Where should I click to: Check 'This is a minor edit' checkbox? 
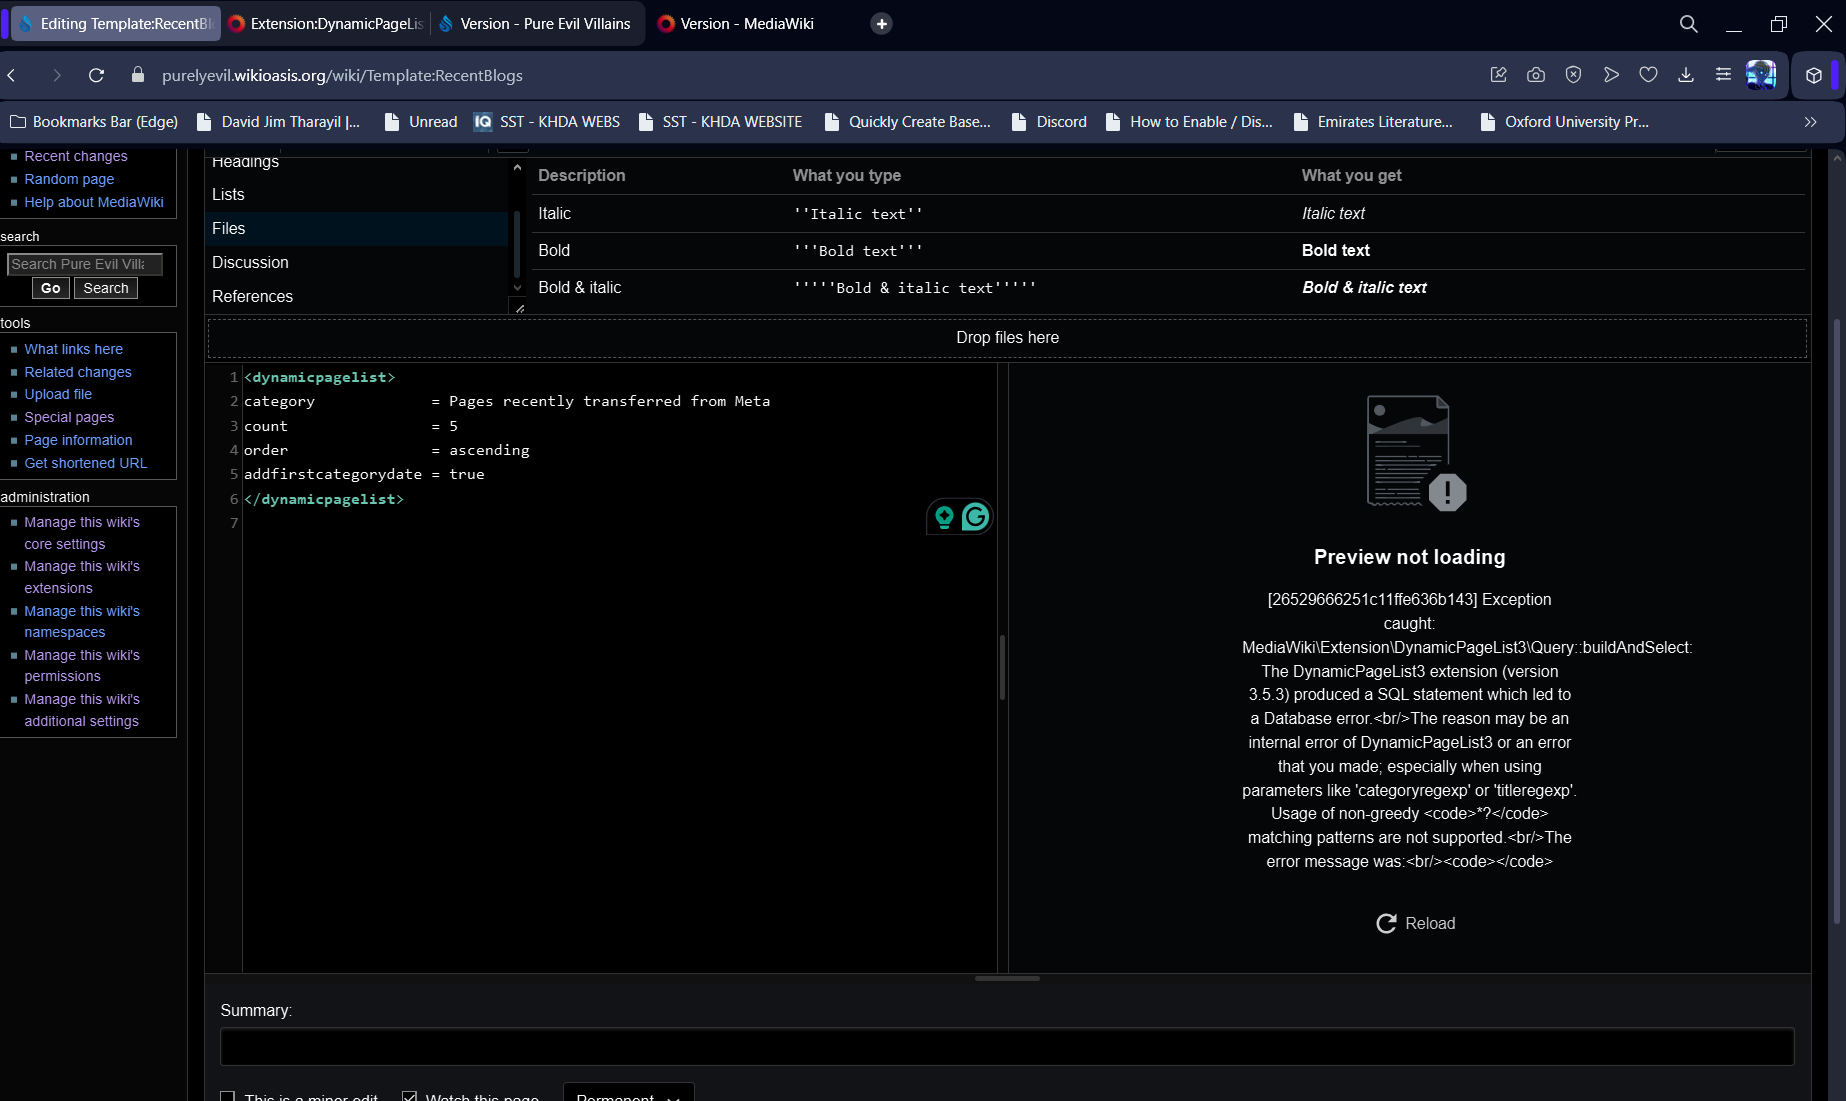click(228, 1097)
